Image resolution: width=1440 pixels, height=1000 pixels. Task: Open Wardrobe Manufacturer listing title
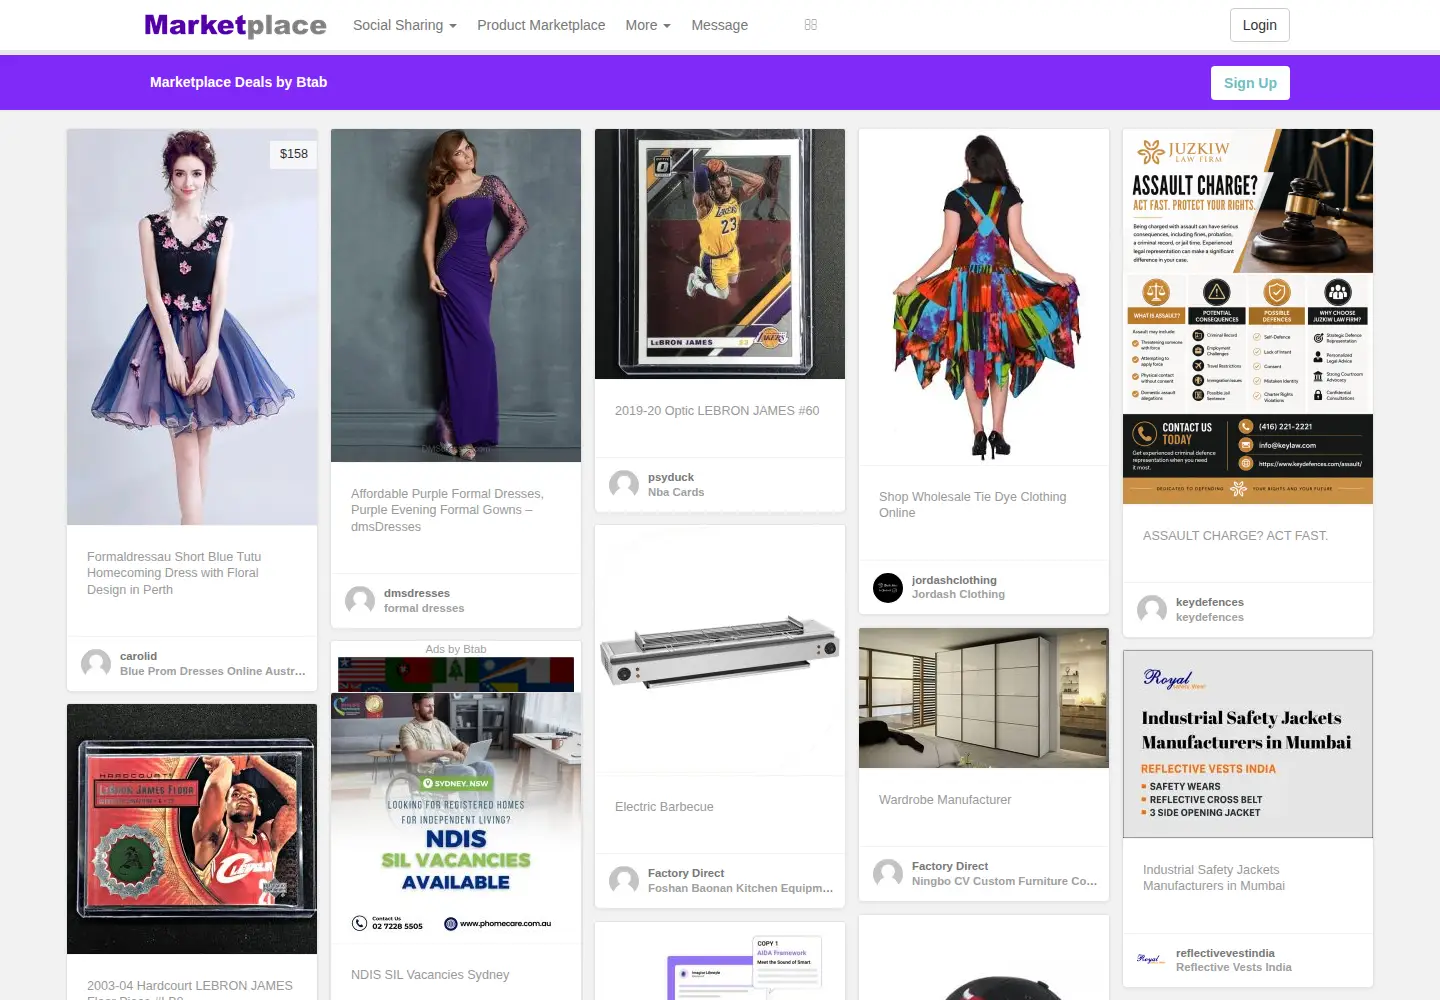coord(945,800)
